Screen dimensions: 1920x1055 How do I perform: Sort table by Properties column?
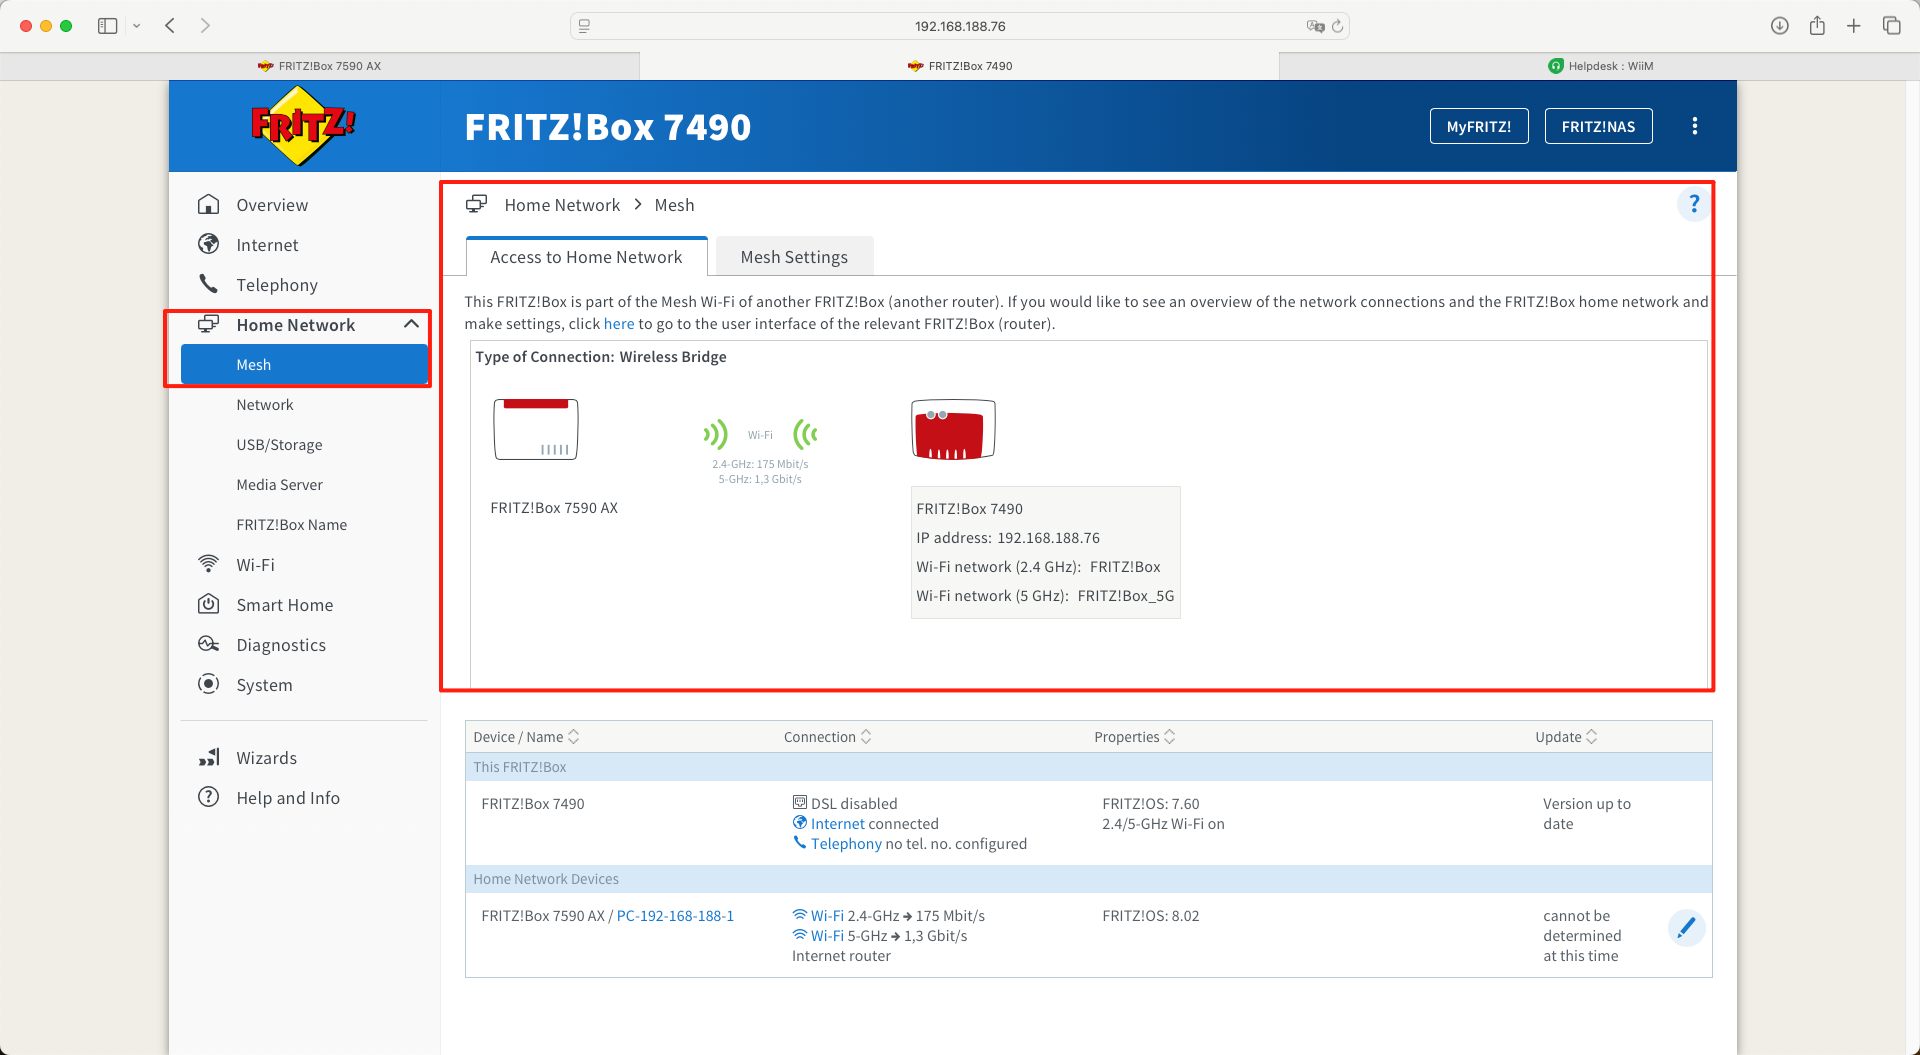click(1135, 737)
